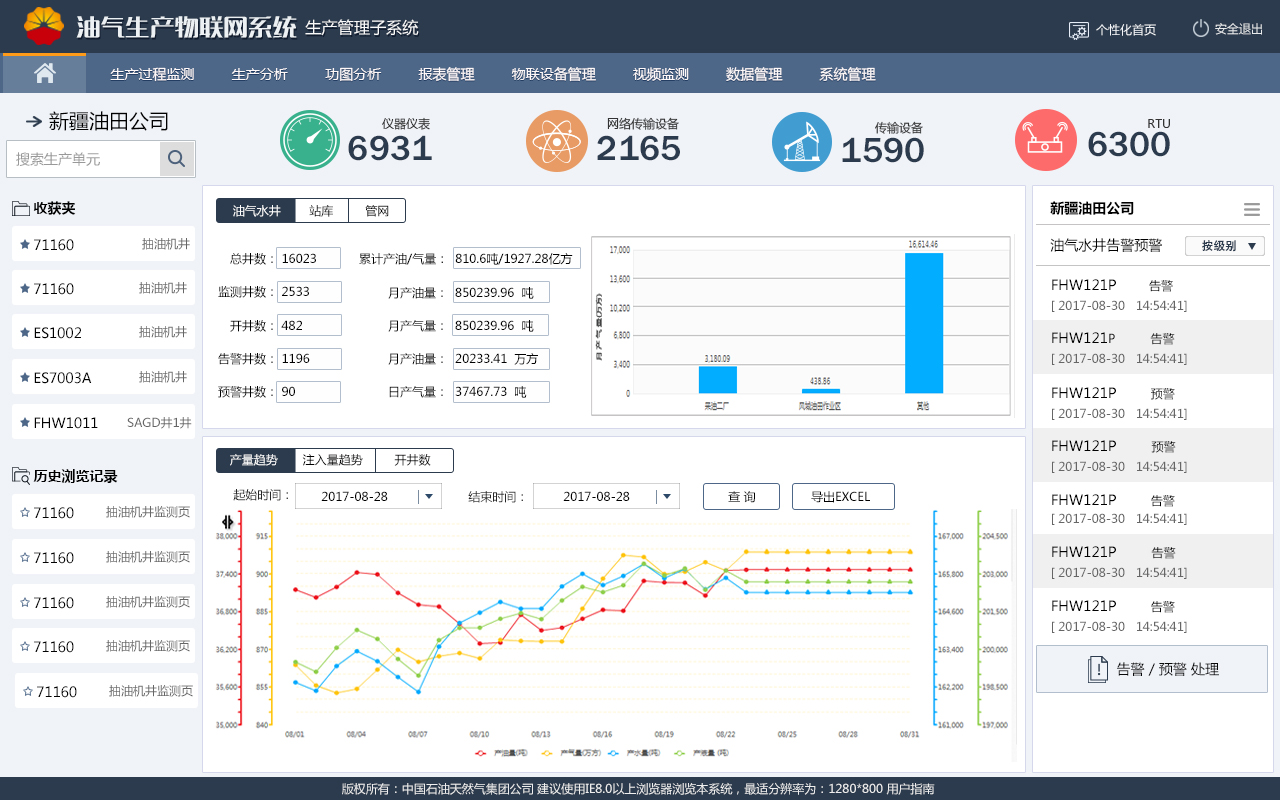Click the tallest blue bar 16,614.46
The width and height of the screenshot is (1280, 800).
pyautogui.click(x=924, y=323)
